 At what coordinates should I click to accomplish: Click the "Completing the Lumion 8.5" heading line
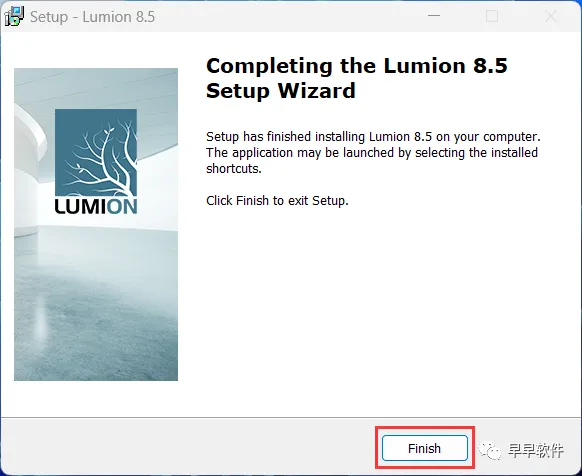(x=356, y=66)
